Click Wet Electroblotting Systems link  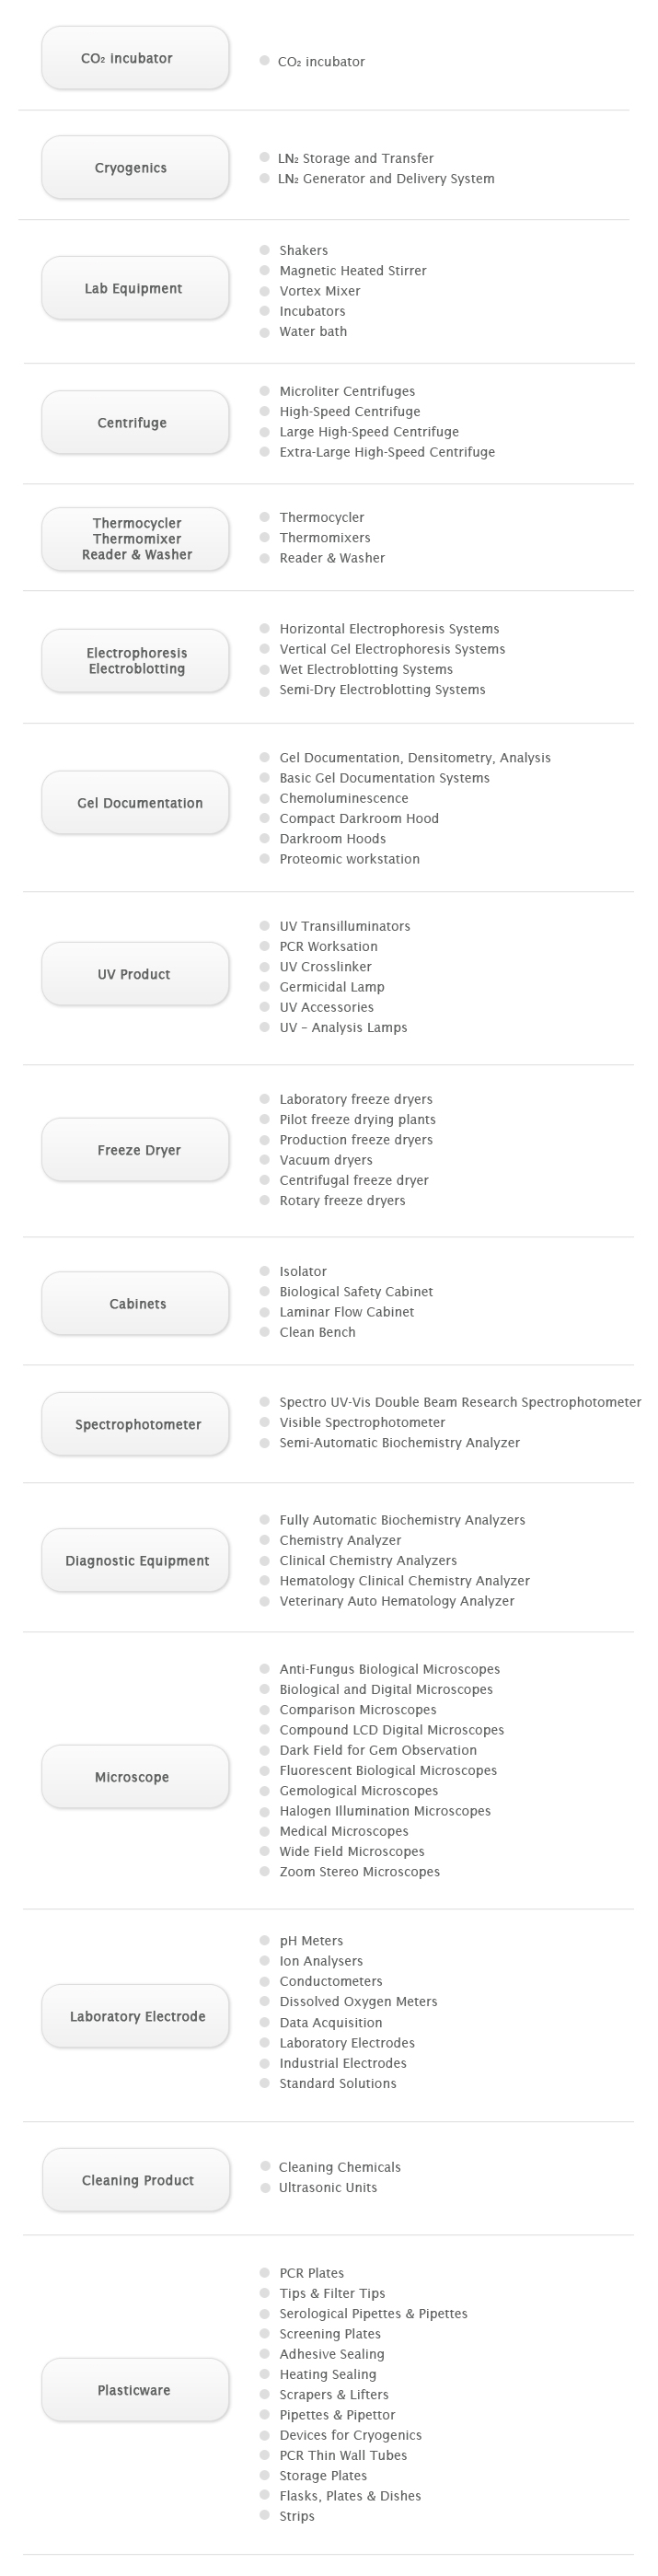tap(365, 670)
